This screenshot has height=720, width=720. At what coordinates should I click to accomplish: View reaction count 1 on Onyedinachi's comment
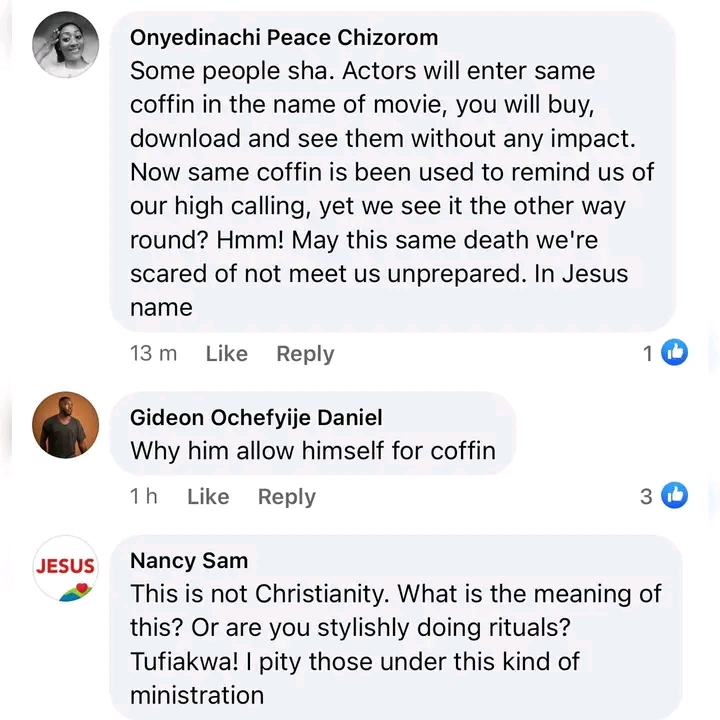pos(648,353)
